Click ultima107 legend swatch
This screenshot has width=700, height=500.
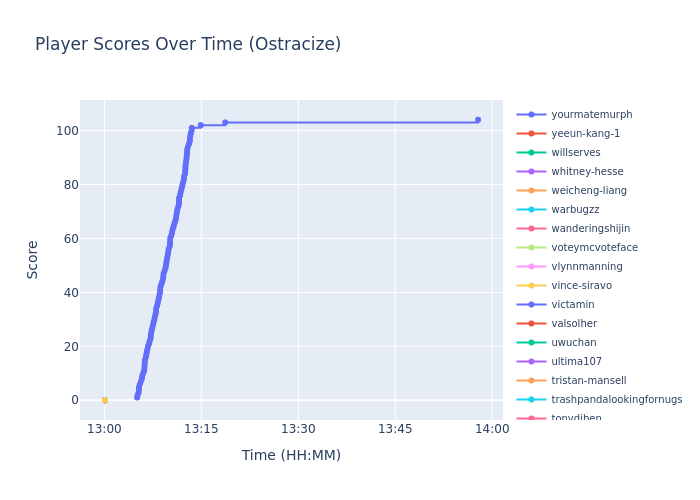pos(531,362)
